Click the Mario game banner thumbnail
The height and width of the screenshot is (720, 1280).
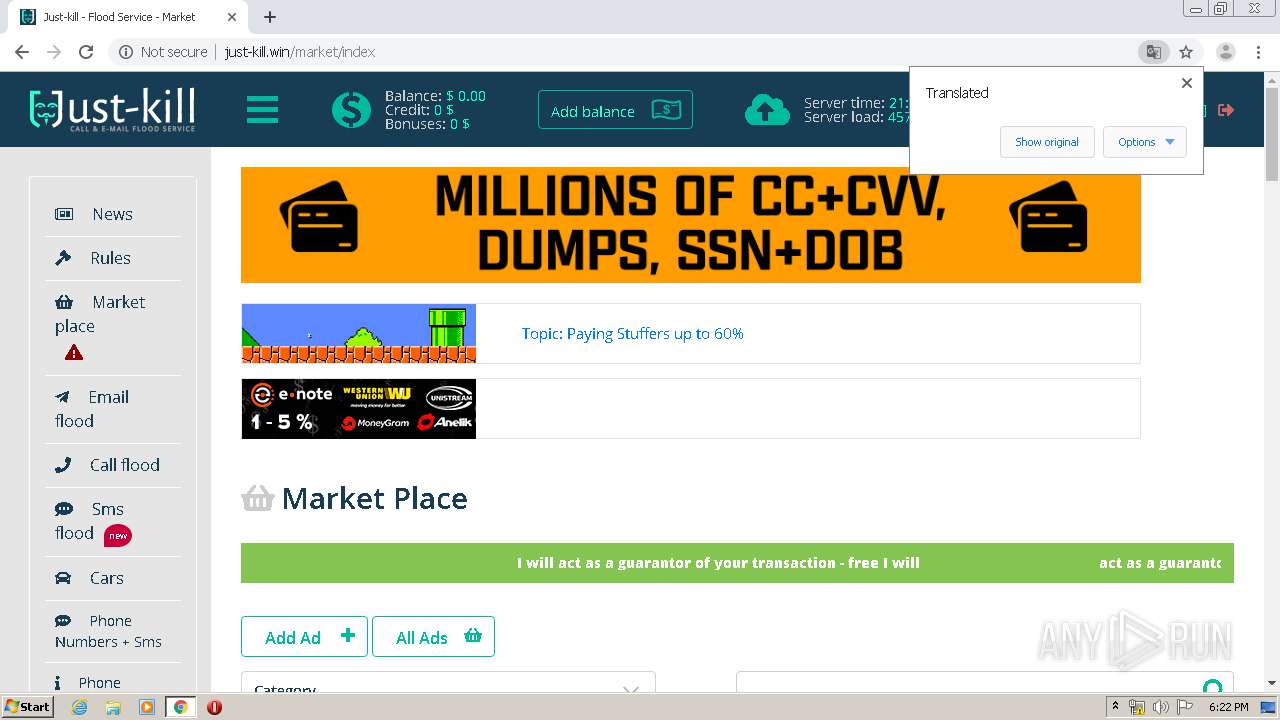358,333
